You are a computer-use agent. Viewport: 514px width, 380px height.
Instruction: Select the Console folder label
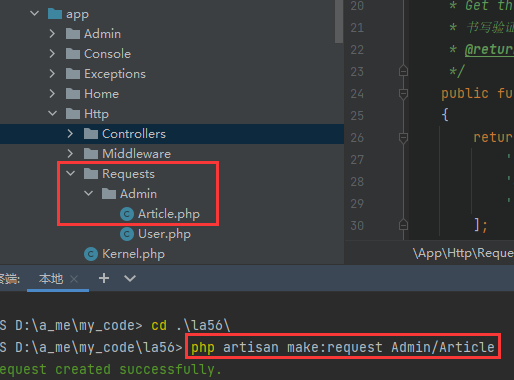point(107,54)
